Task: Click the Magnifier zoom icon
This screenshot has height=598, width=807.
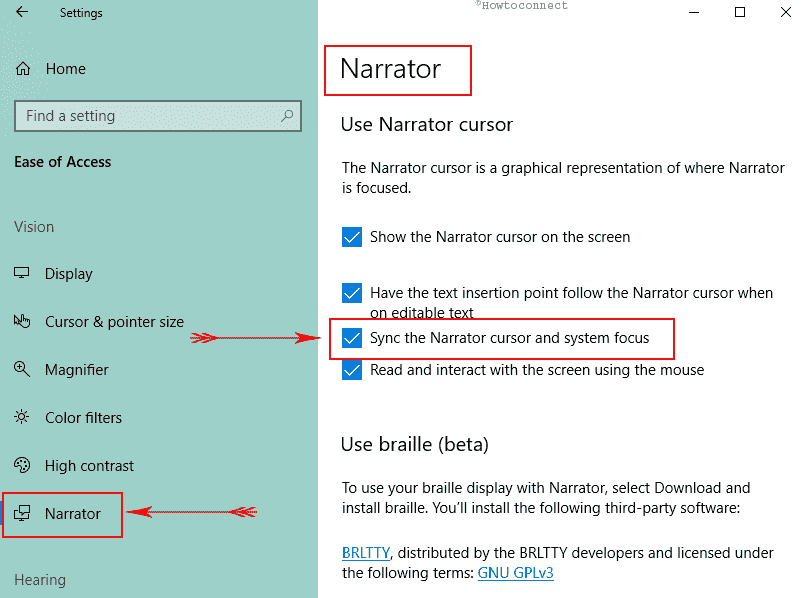Action: 22,369
